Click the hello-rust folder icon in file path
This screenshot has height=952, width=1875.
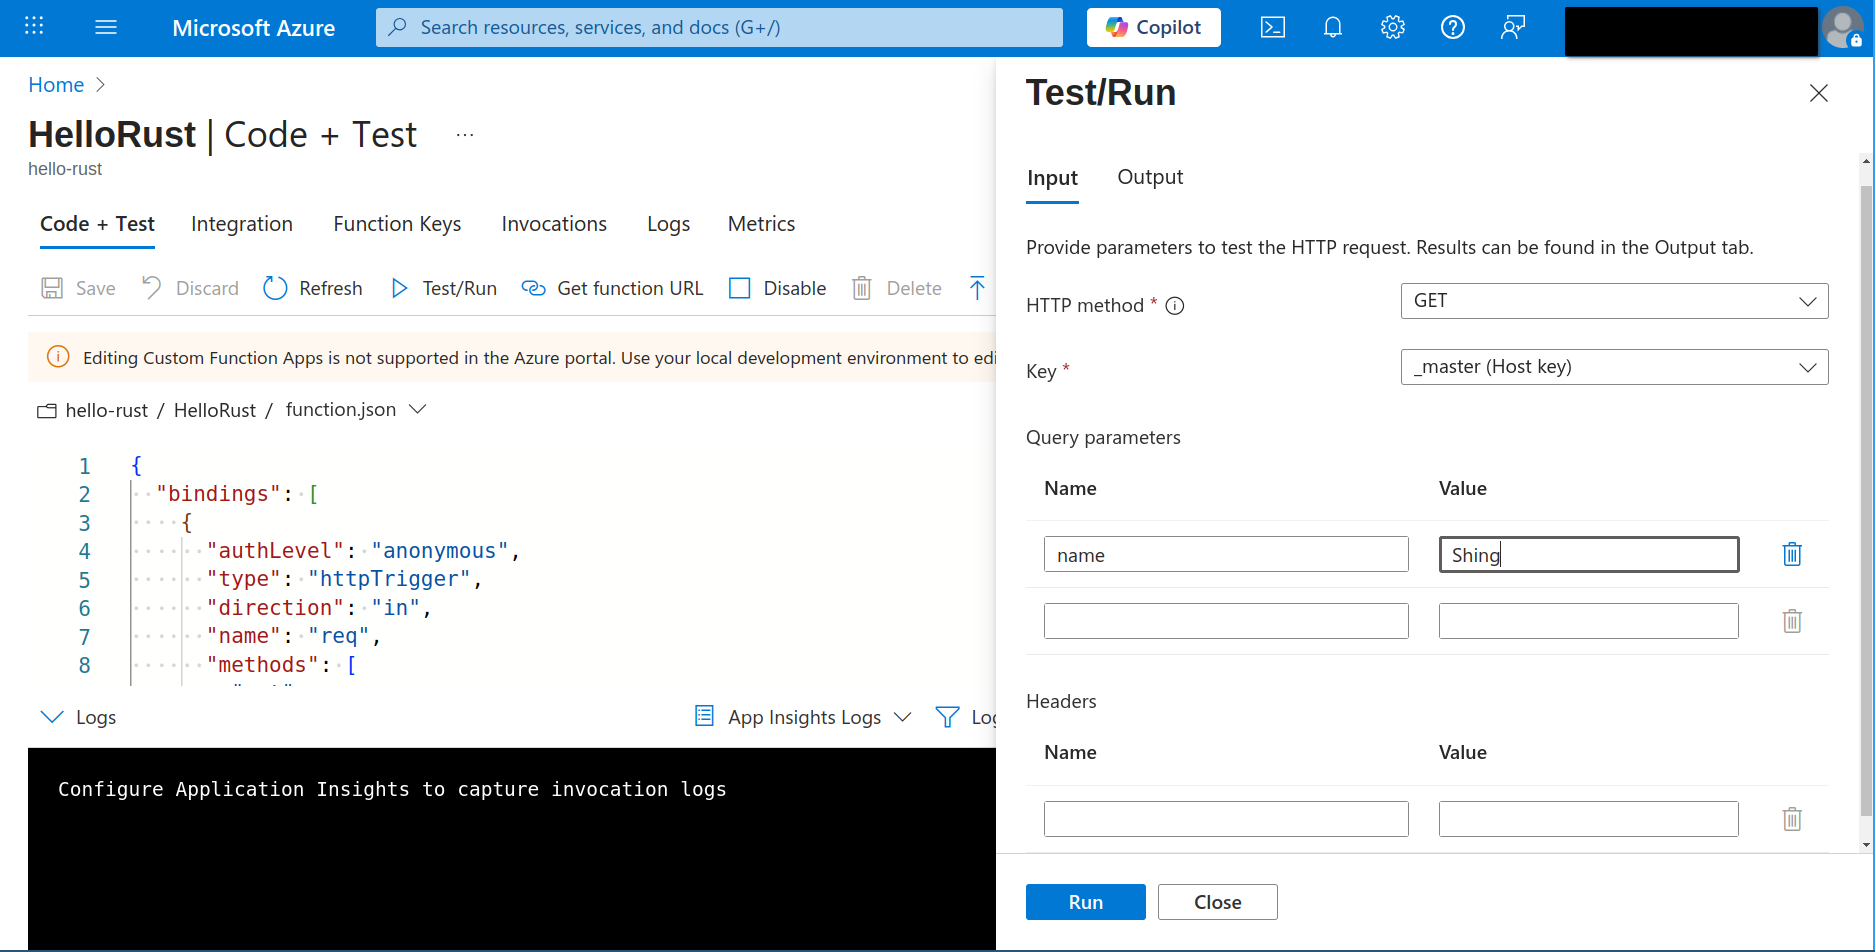(47, 411)
